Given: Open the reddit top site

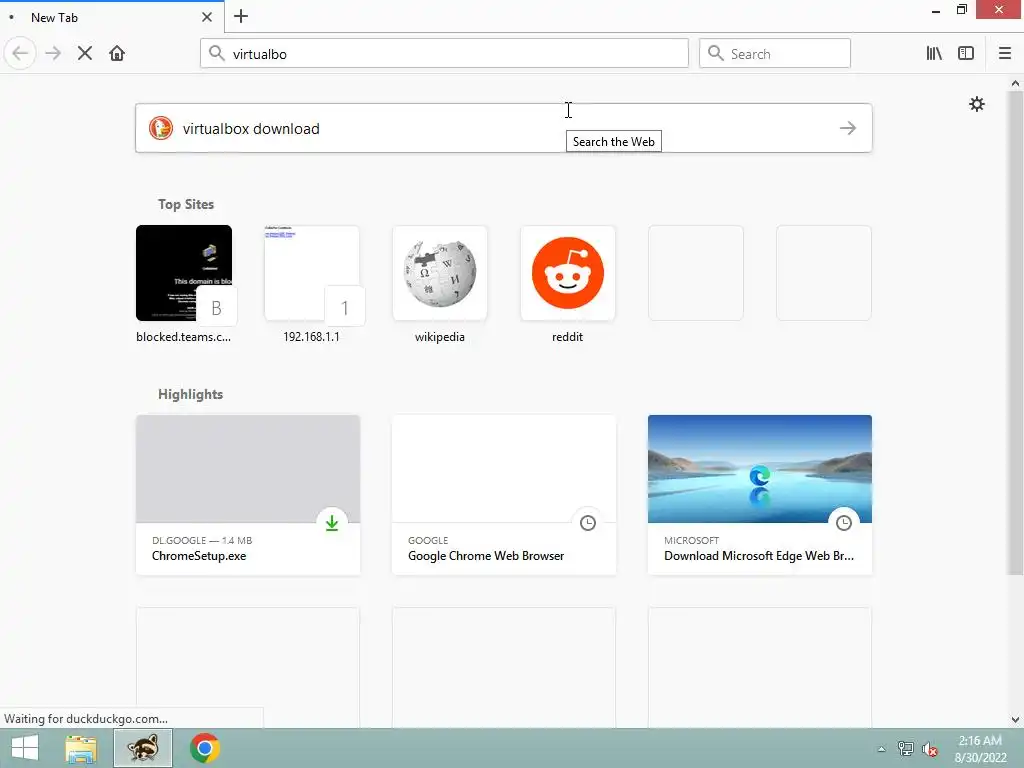Looking at the screenshot, I should (568, 283).
